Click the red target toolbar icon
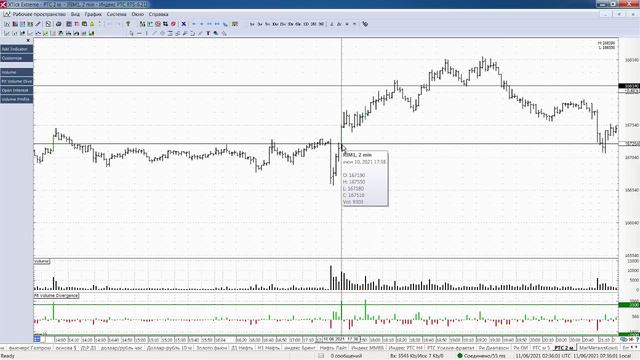The width and height of the screenshot is (640, 360). coord(158,24)
